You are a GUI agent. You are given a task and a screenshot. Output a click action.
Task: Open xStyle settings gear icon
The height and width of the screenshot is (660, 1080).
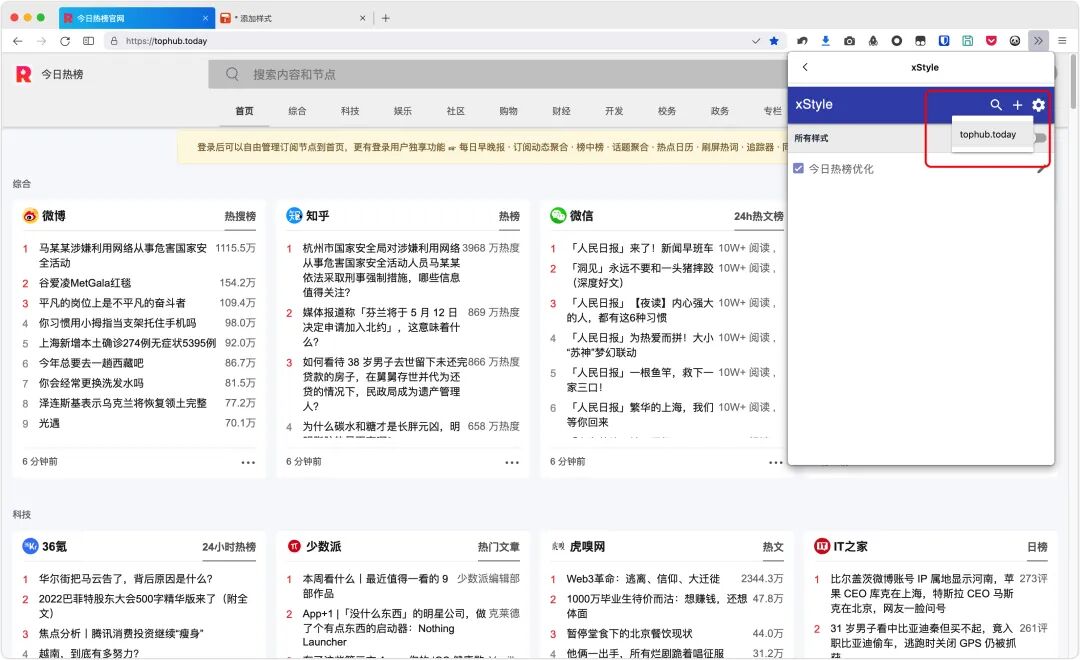pyautogui.click(x=1038, y=105)
